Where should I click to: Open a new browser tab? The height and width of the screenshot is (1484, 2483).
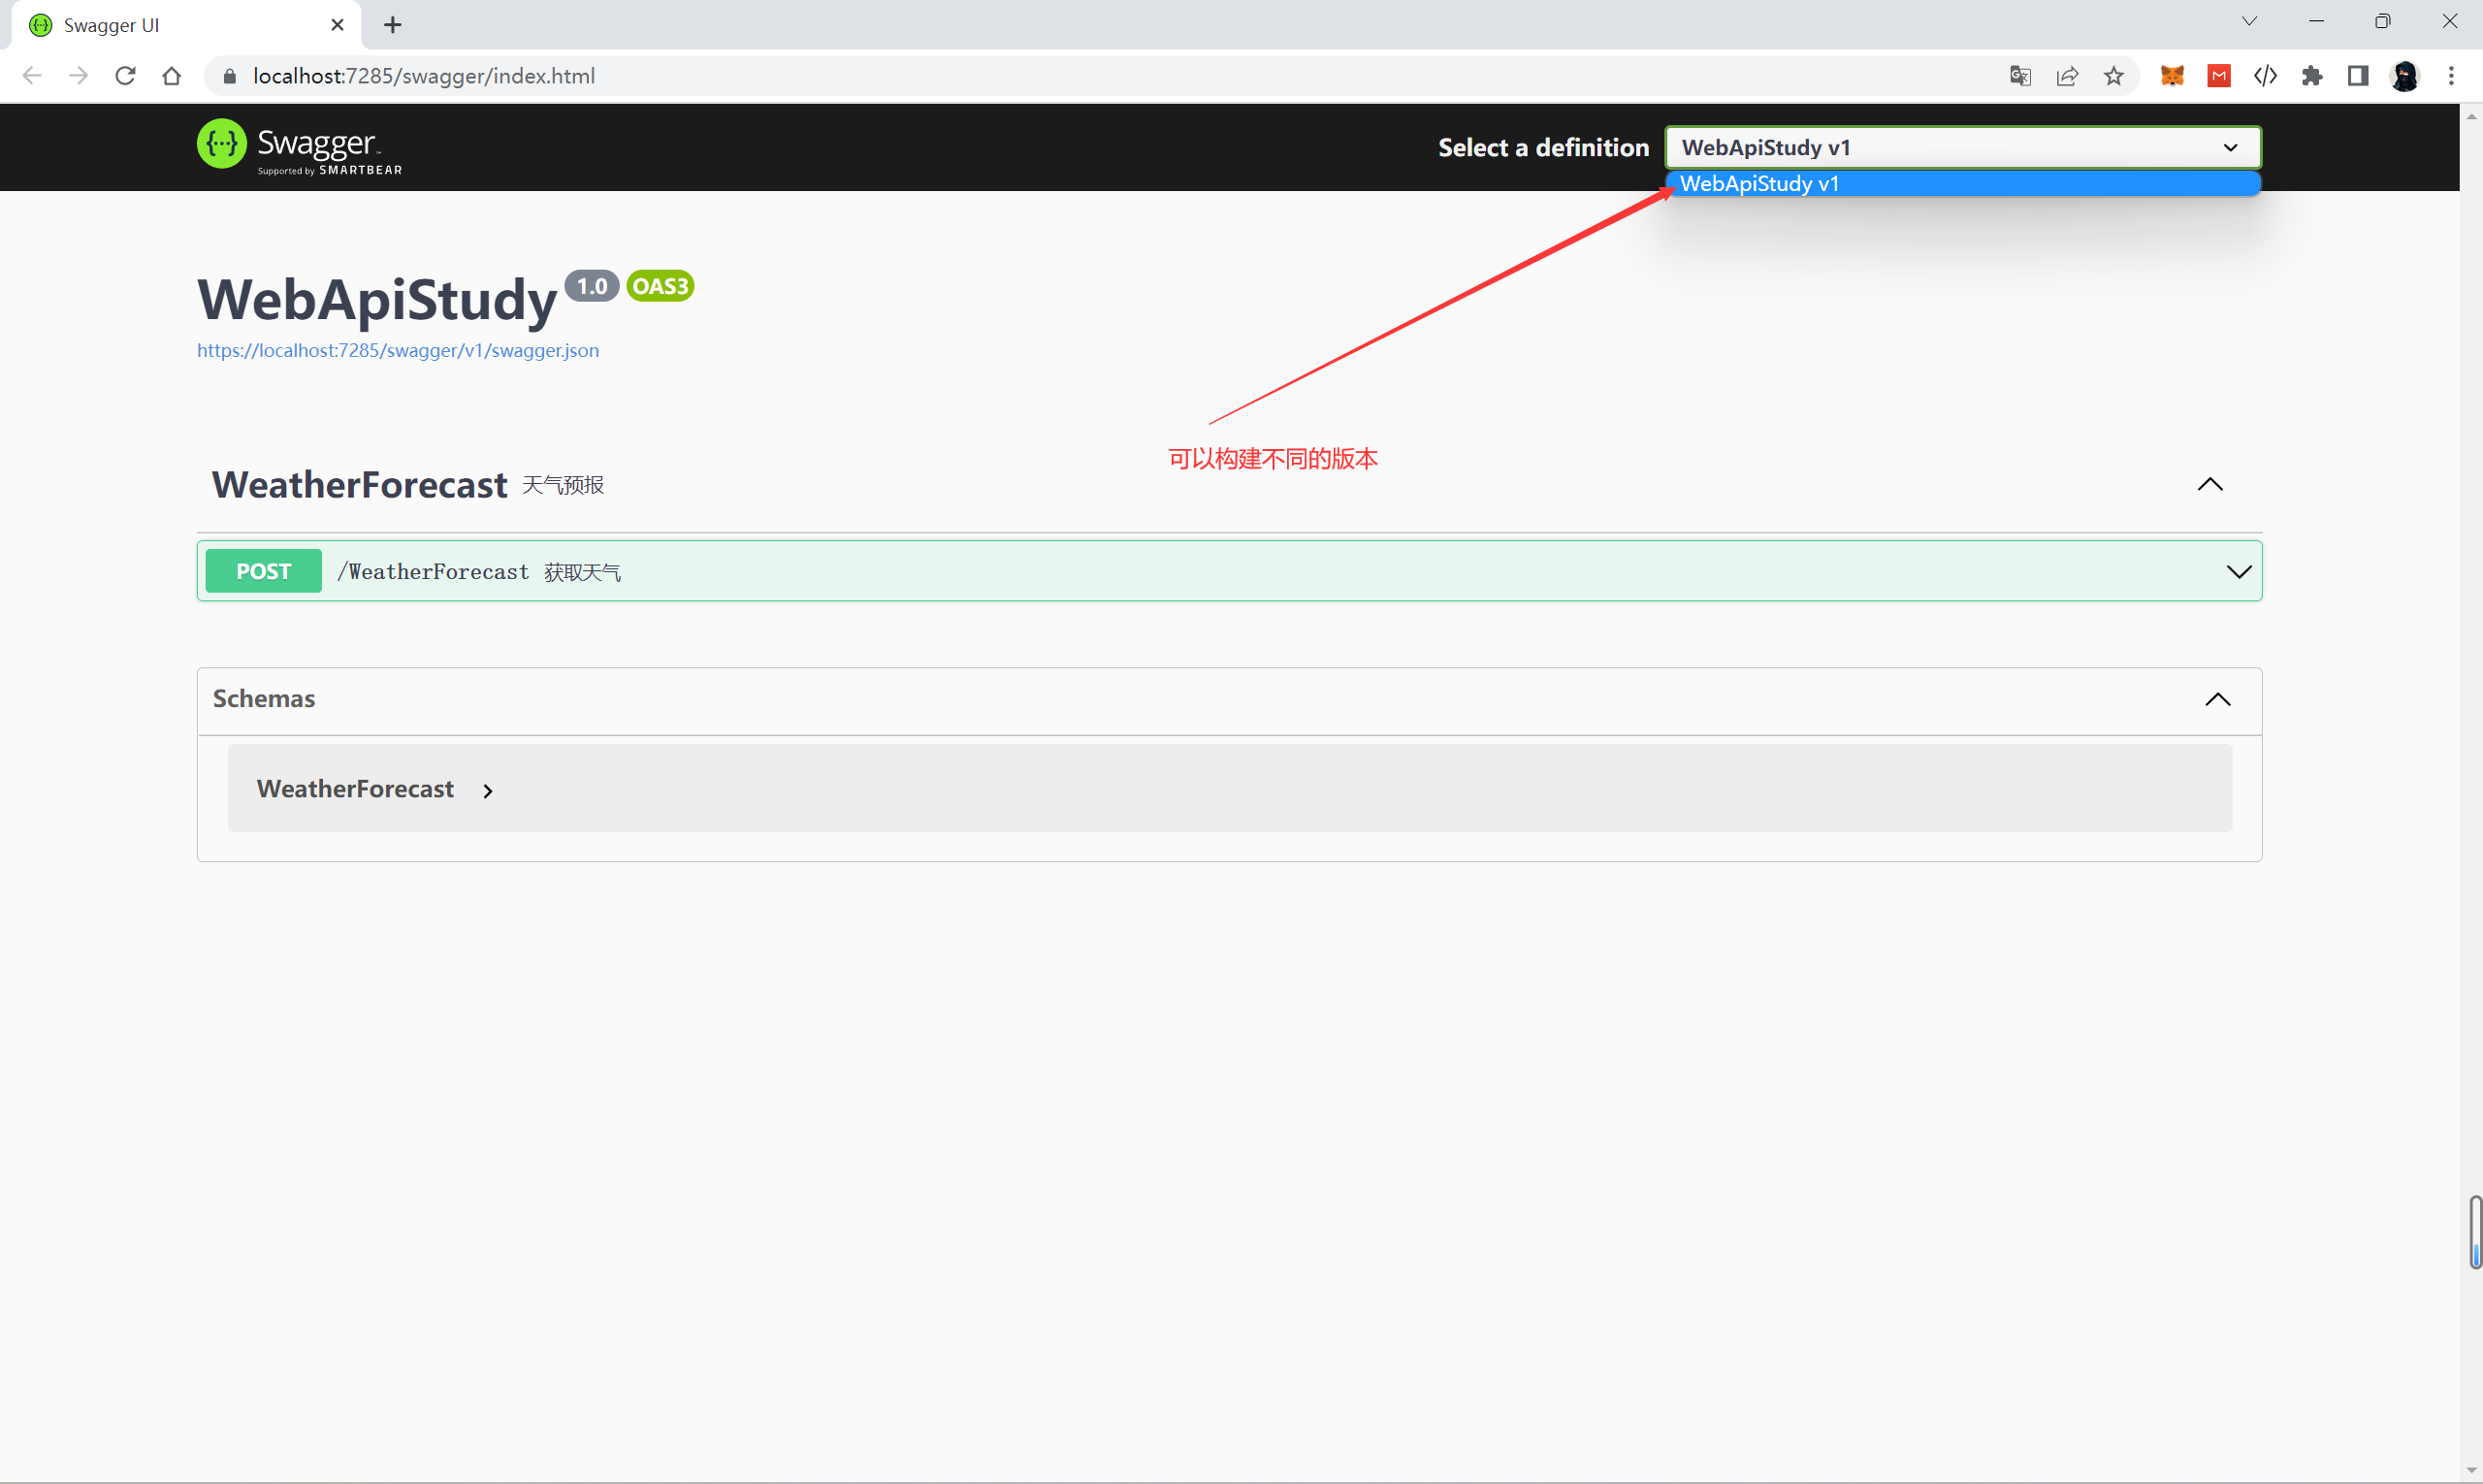tap(393, 25)
